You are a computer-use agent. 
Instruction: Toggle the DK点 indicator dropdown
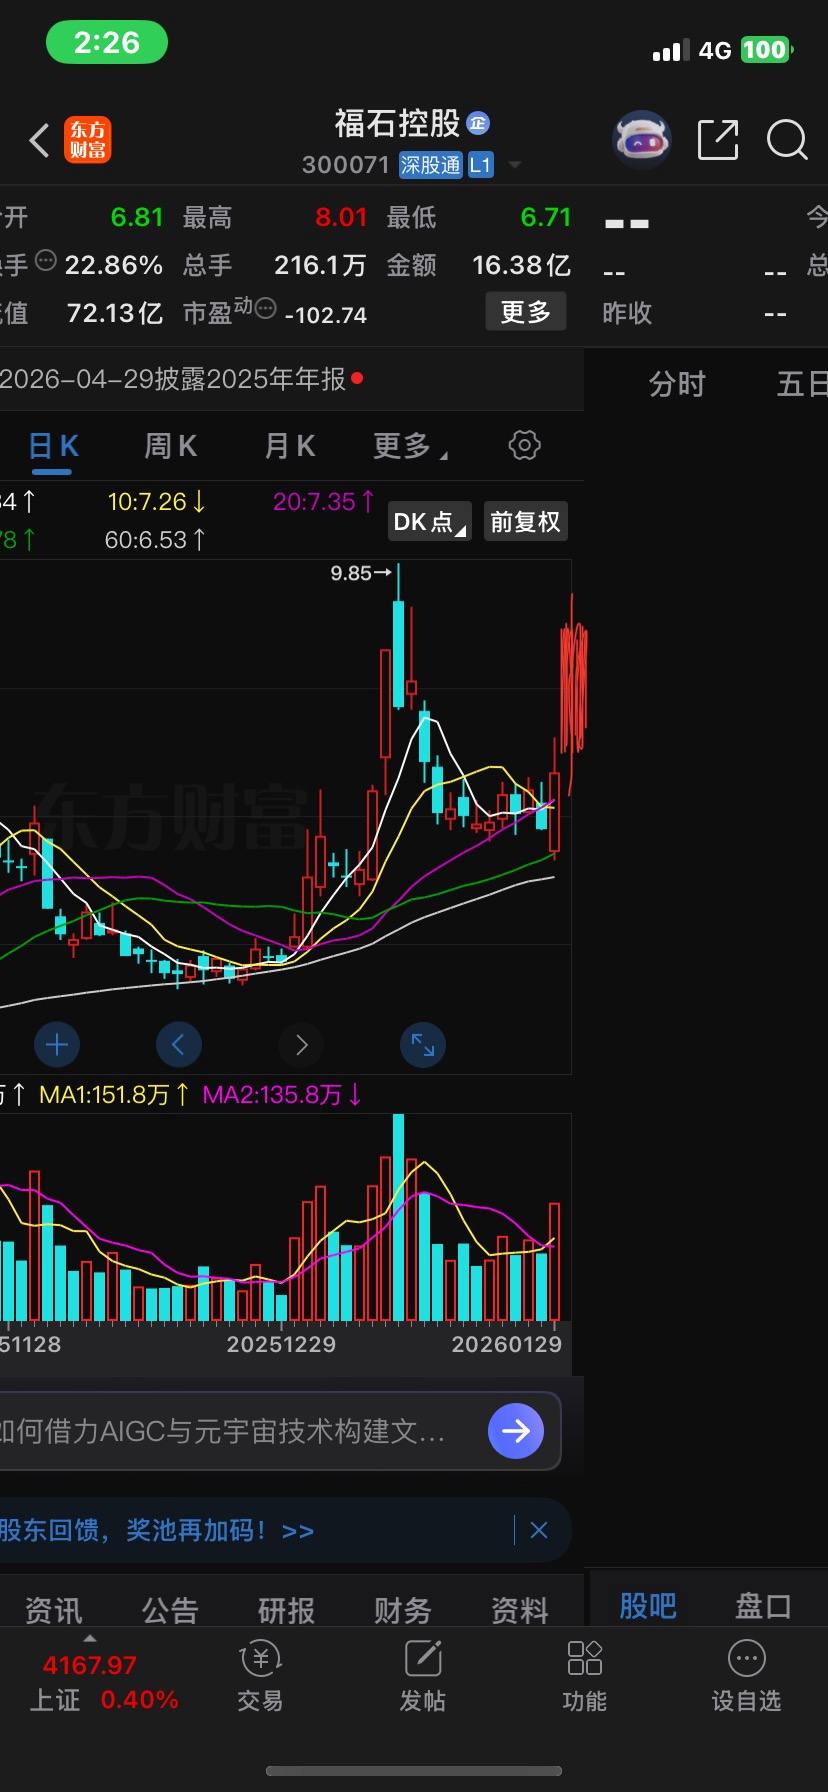click(x=429, y=521)
